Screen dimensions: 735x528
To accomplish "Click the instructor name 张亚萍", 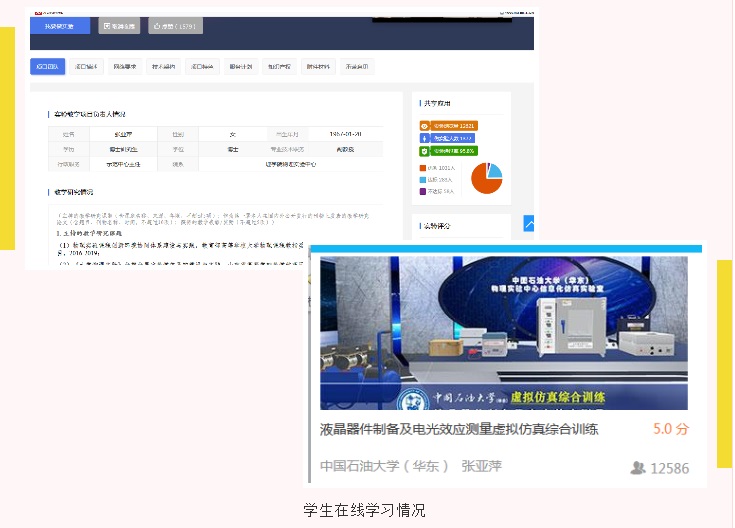I will 481,466.
